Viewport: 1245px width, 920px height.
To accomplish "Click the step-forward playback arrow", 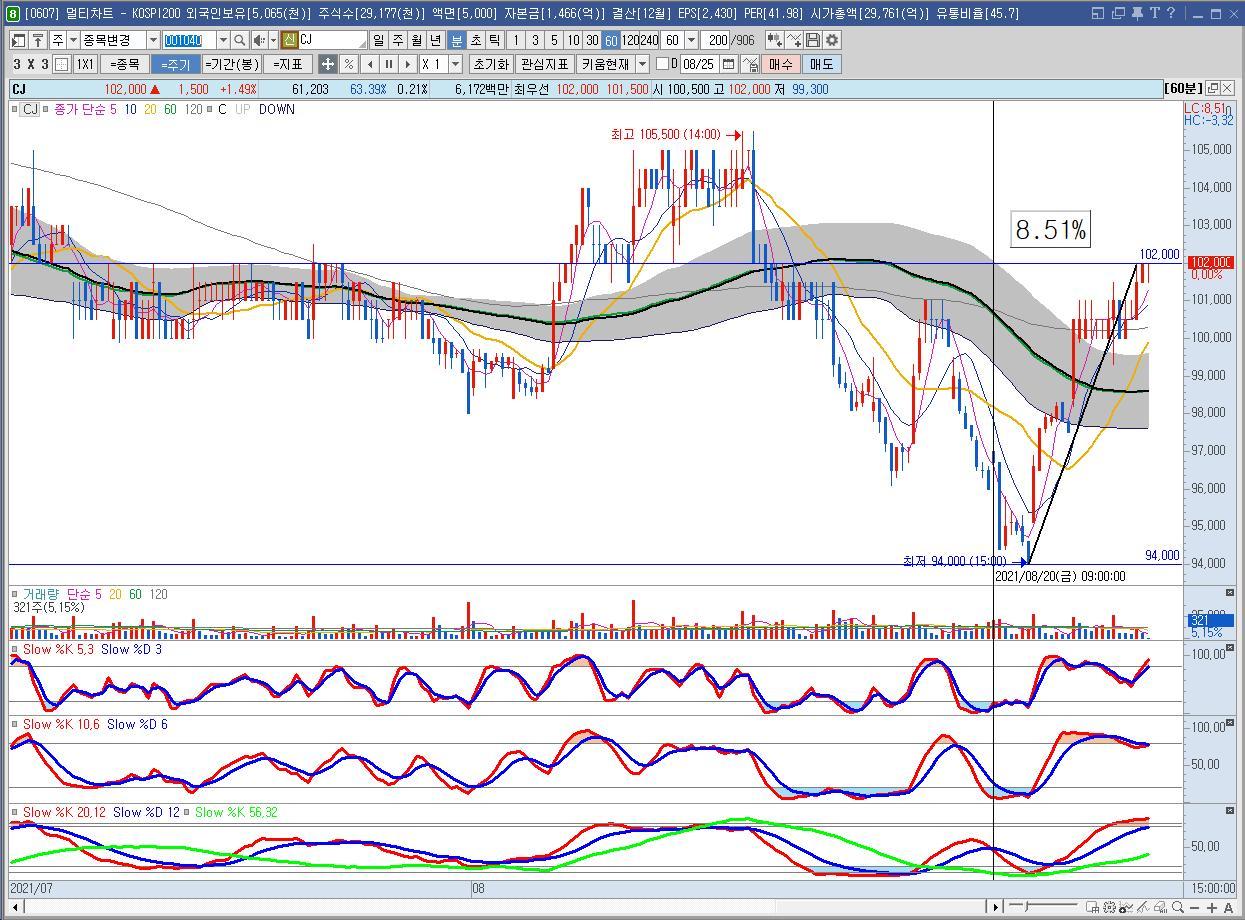I will [x=407, y=64].
